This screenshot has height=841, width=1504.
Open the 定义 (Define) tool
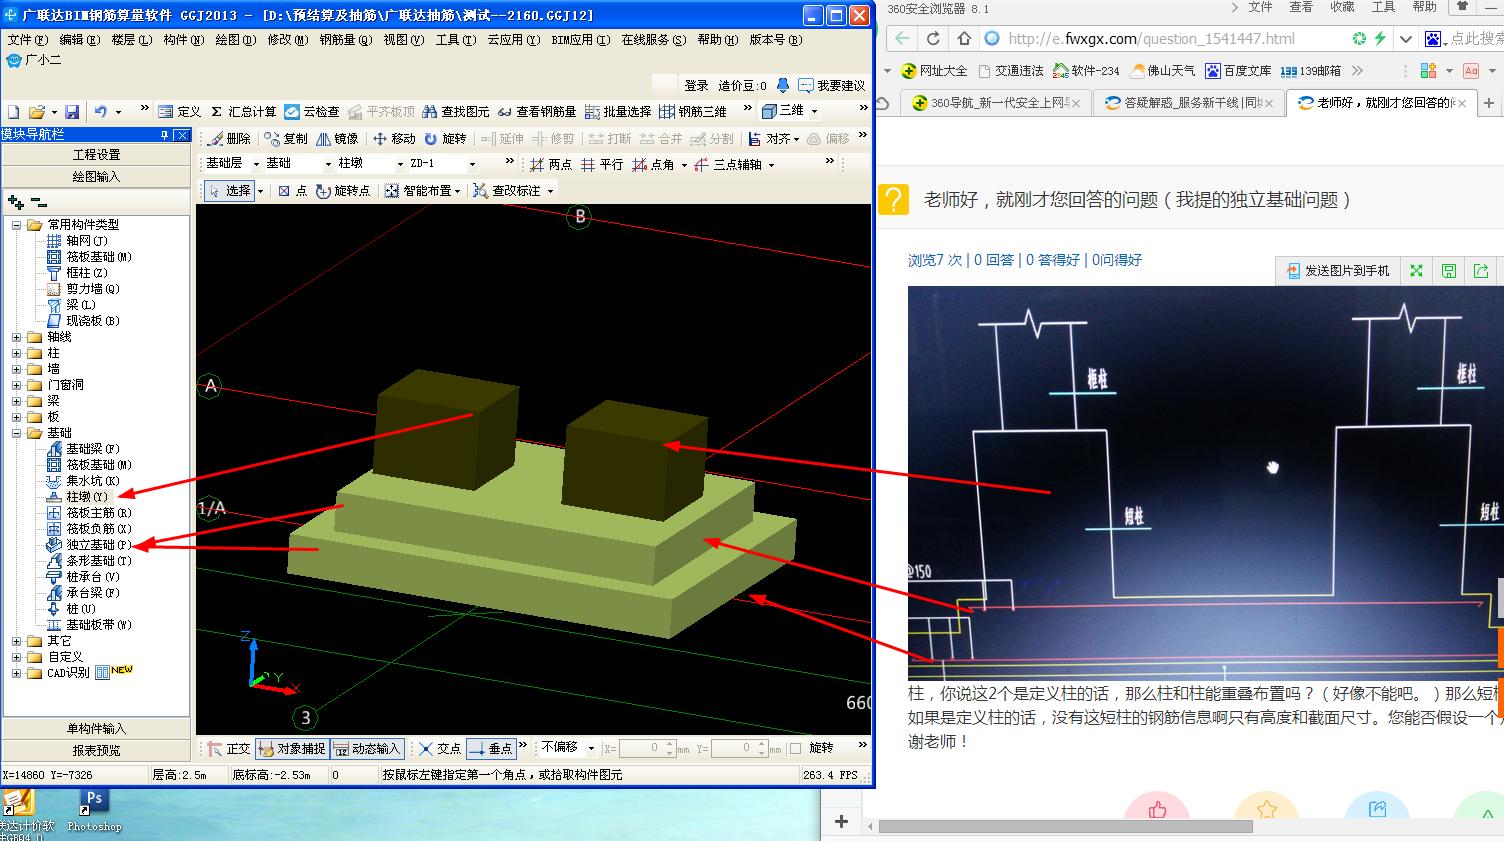[x=179, y=112]
